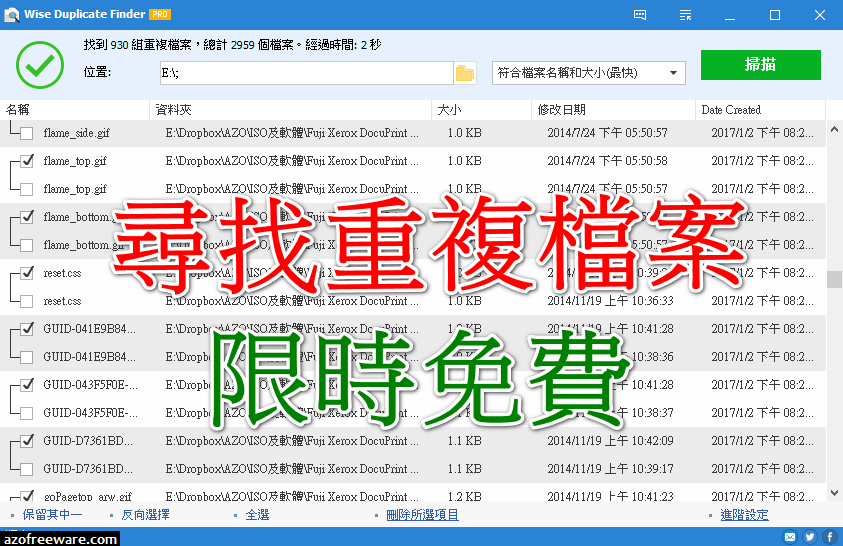Click the folder browse icon

point(465,73)
